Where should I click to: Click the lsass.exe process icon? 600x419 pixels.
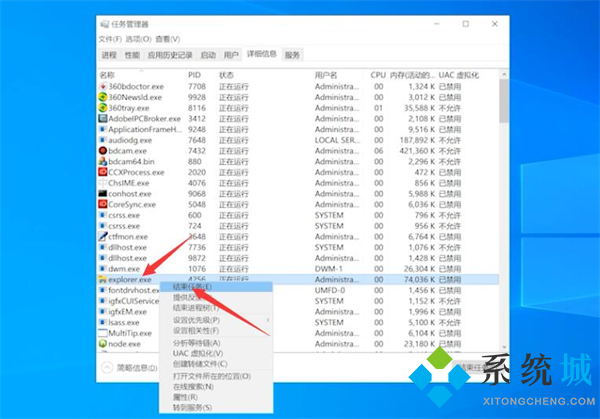point(103,322)
